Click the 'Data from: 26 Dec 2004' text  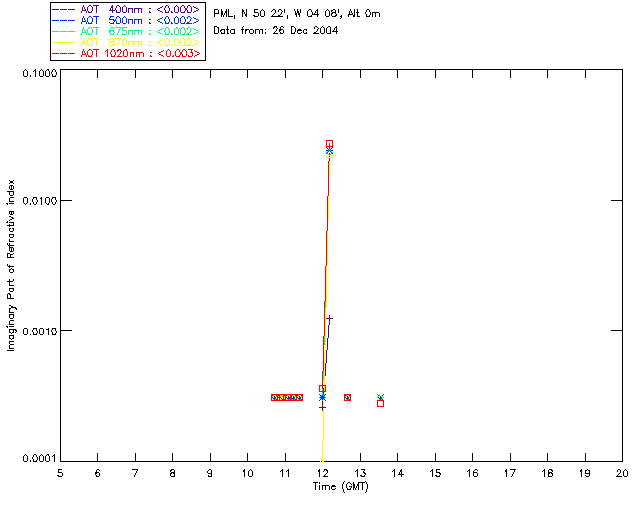tap(276, 31)
